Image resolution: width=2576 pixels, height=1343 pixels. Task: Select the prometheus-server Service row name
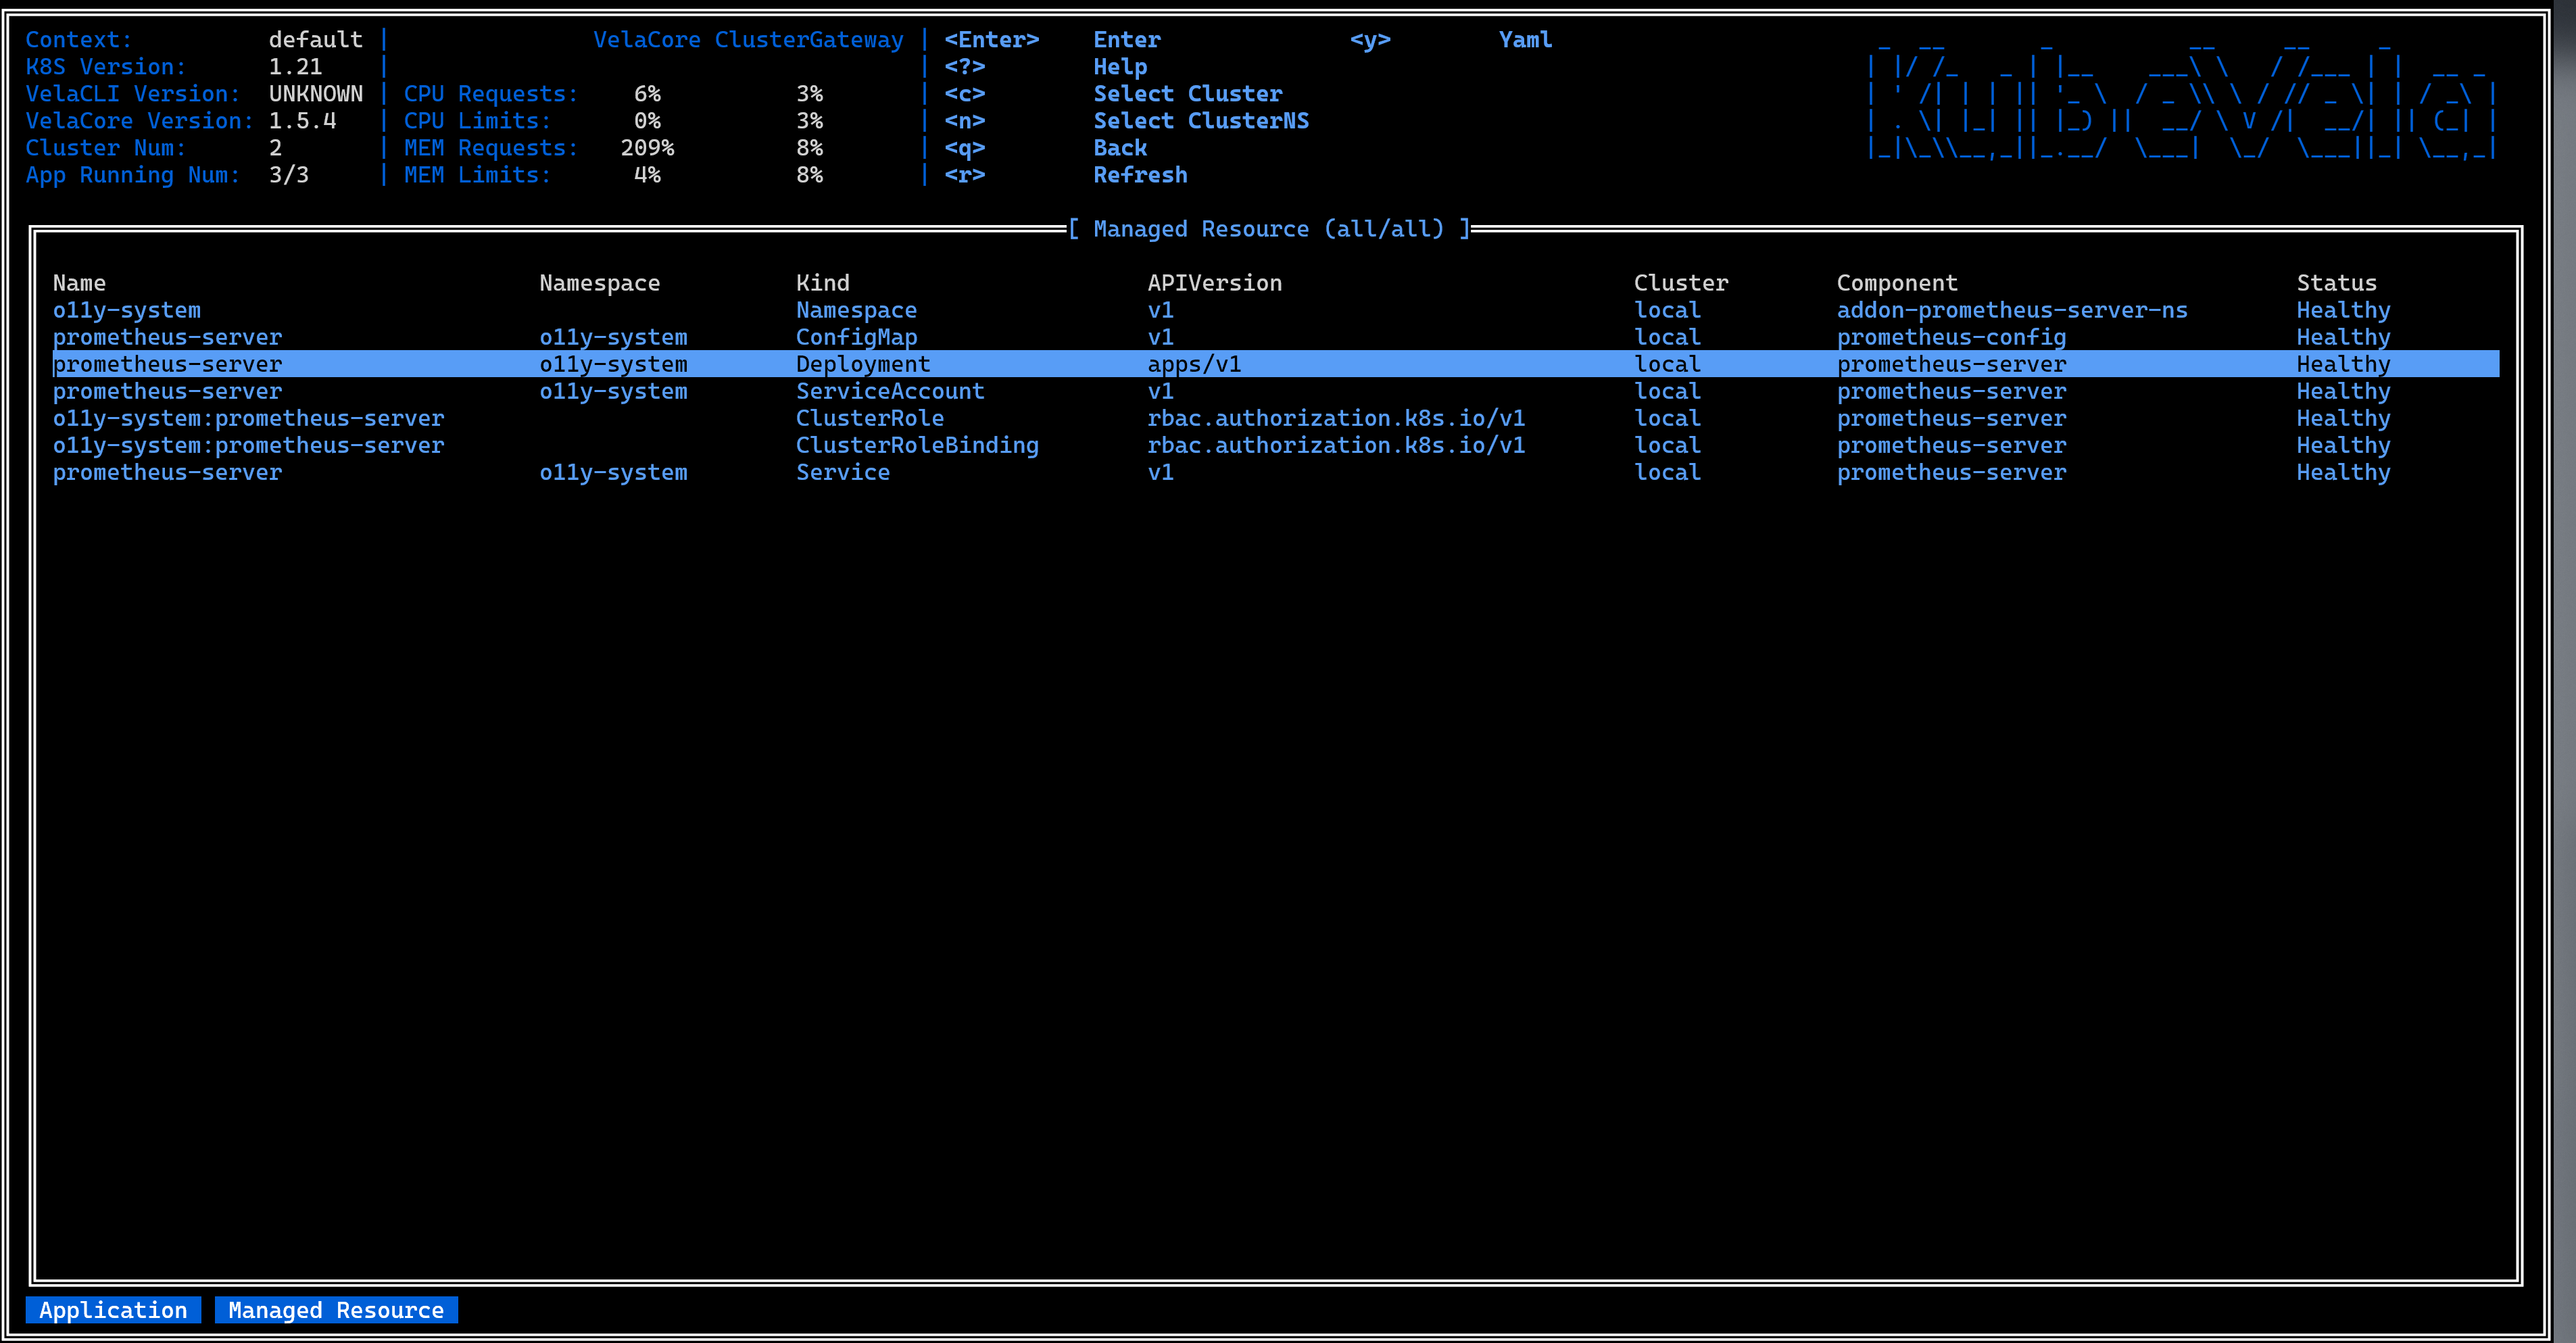coord(167,472)
